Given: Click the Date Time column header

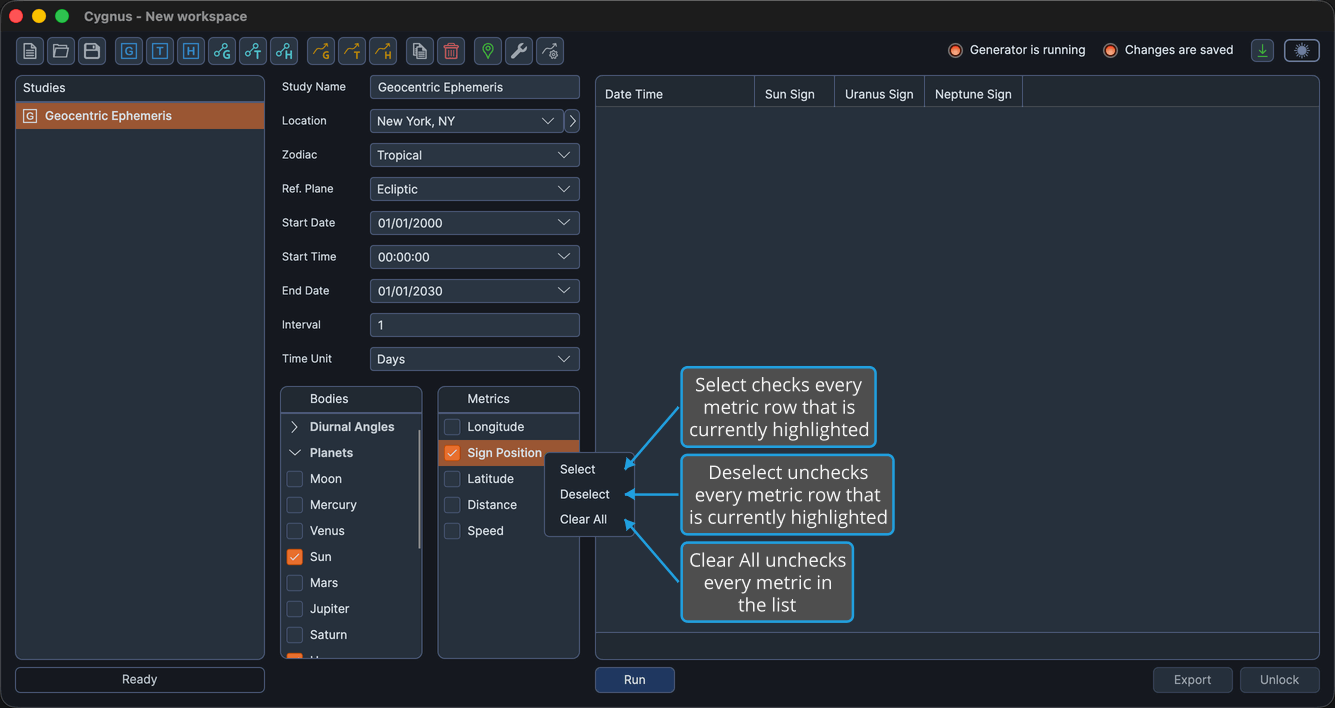Looking at the screenshot, I should [x=675, y=94].
